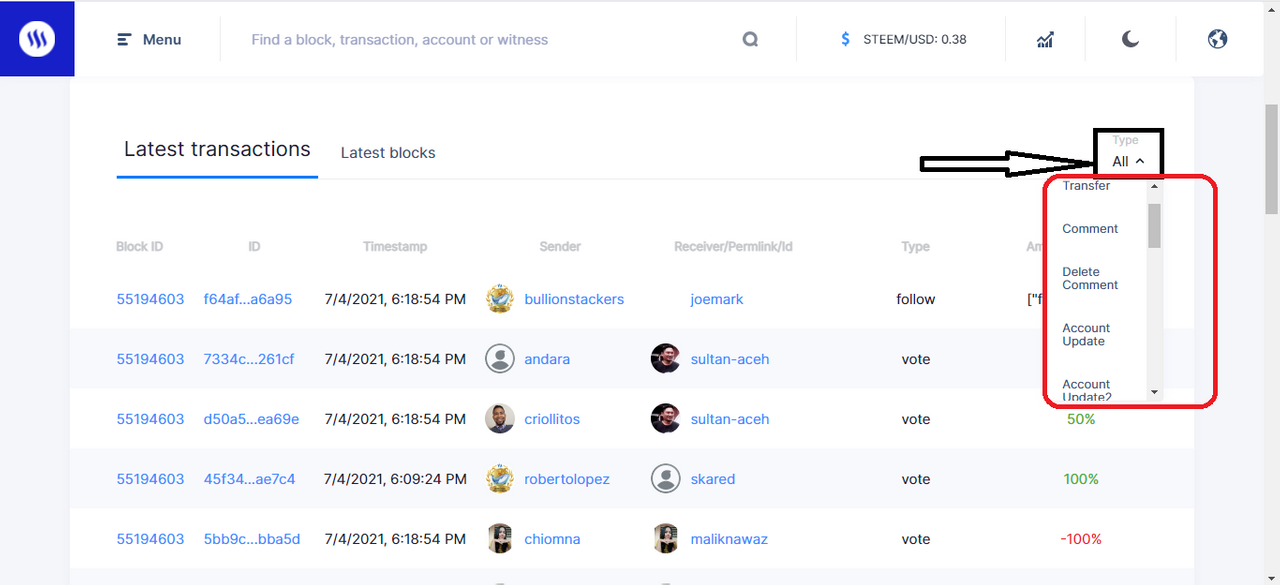Click the globe language icon
1280x585 pixels.
(x=1217, y=40)
